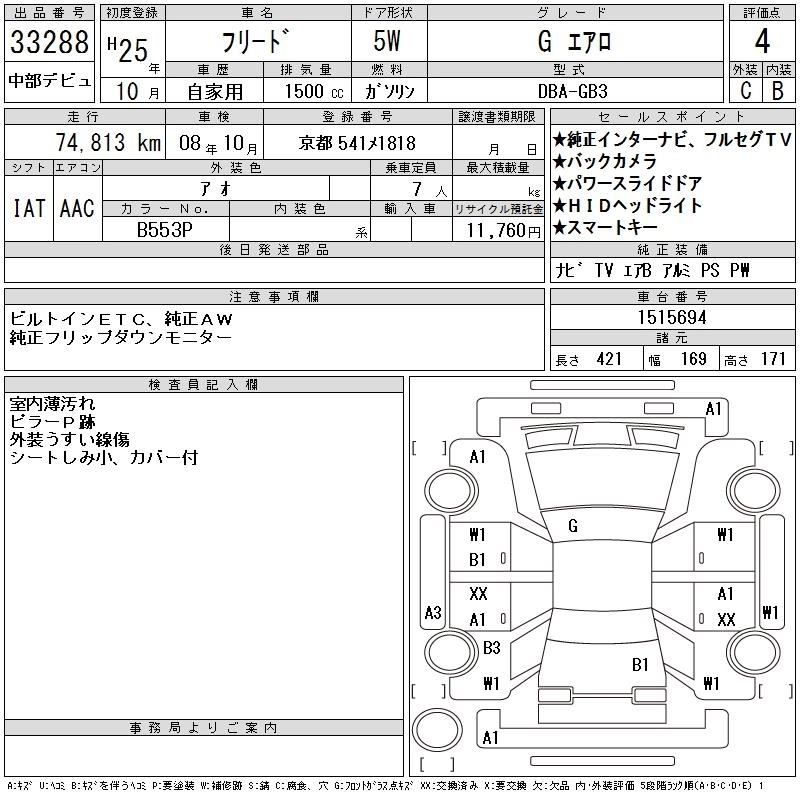Click inspector note 外装うすい線傷
Viewport: 800px width, 800px height.
(69, 440)
